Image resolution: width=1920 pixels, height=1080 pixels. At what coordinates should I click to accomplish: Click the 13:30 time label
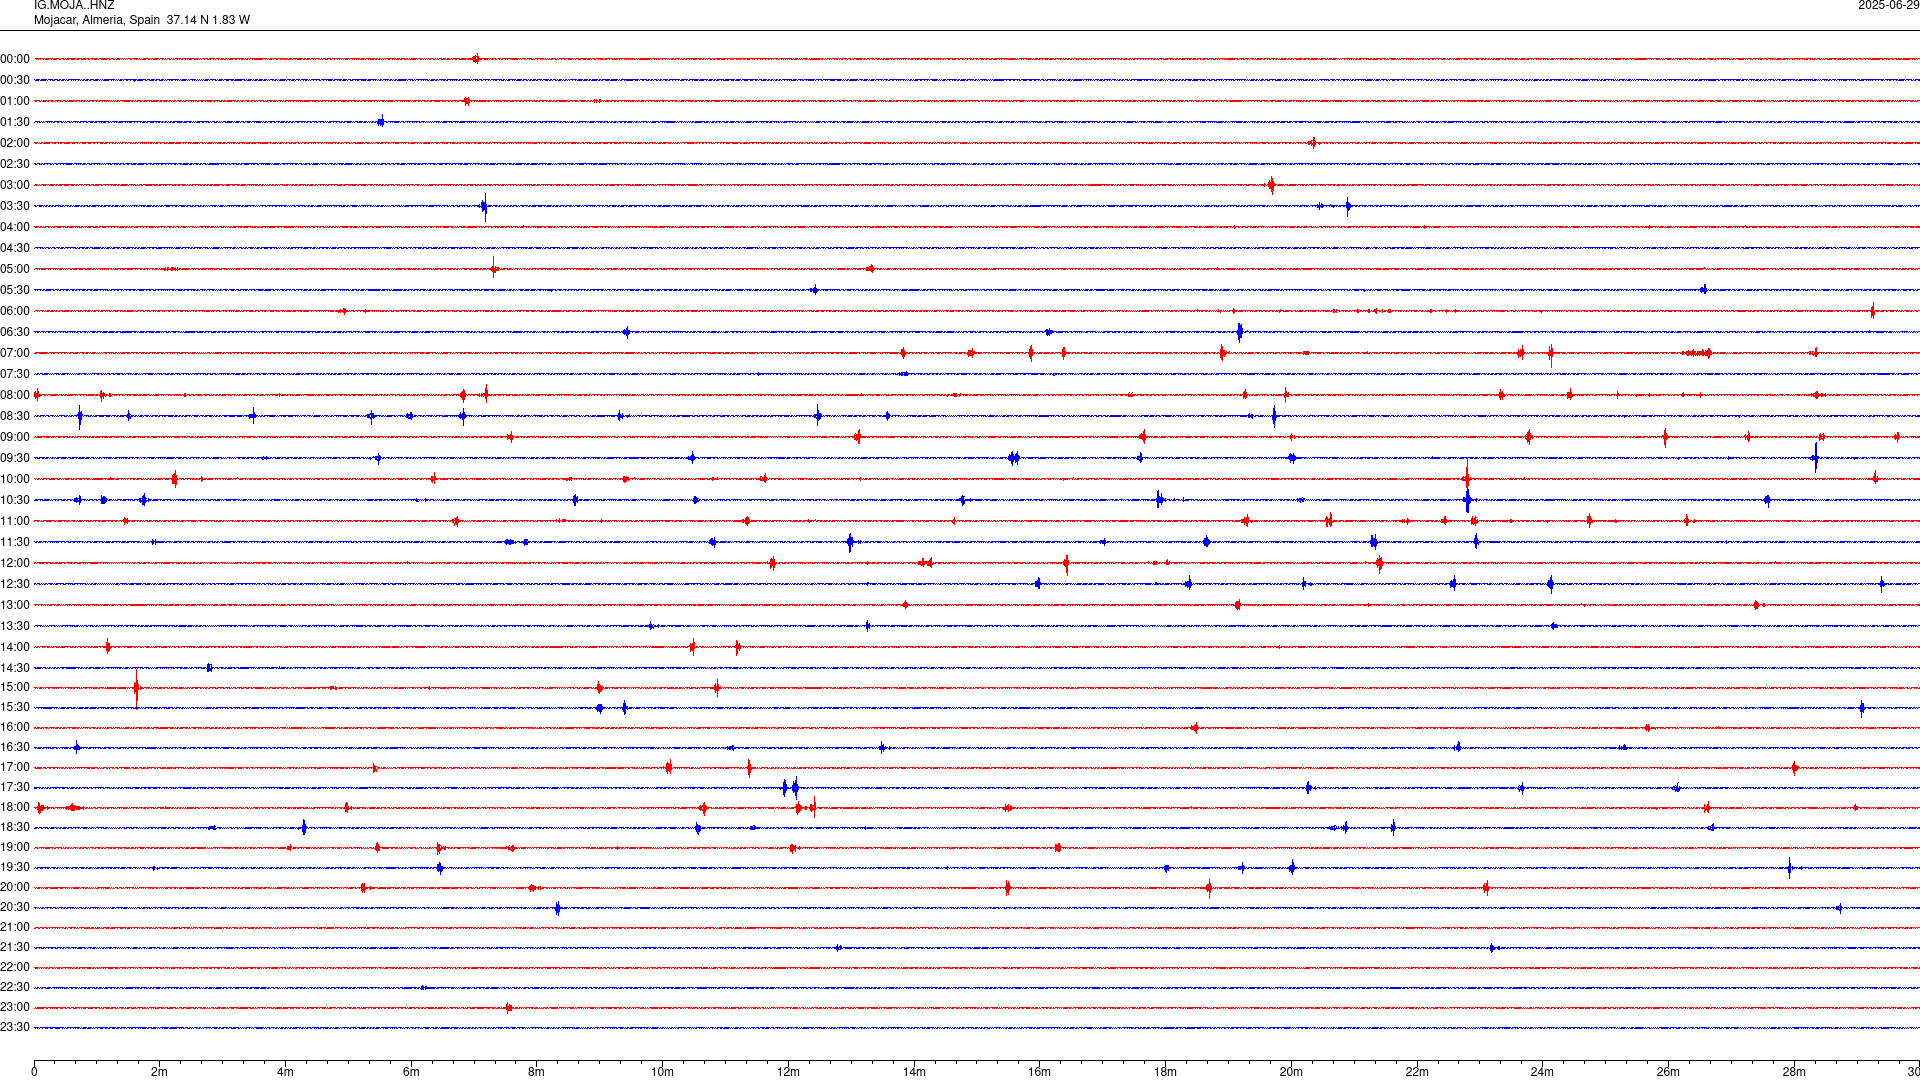click(15, 626)
